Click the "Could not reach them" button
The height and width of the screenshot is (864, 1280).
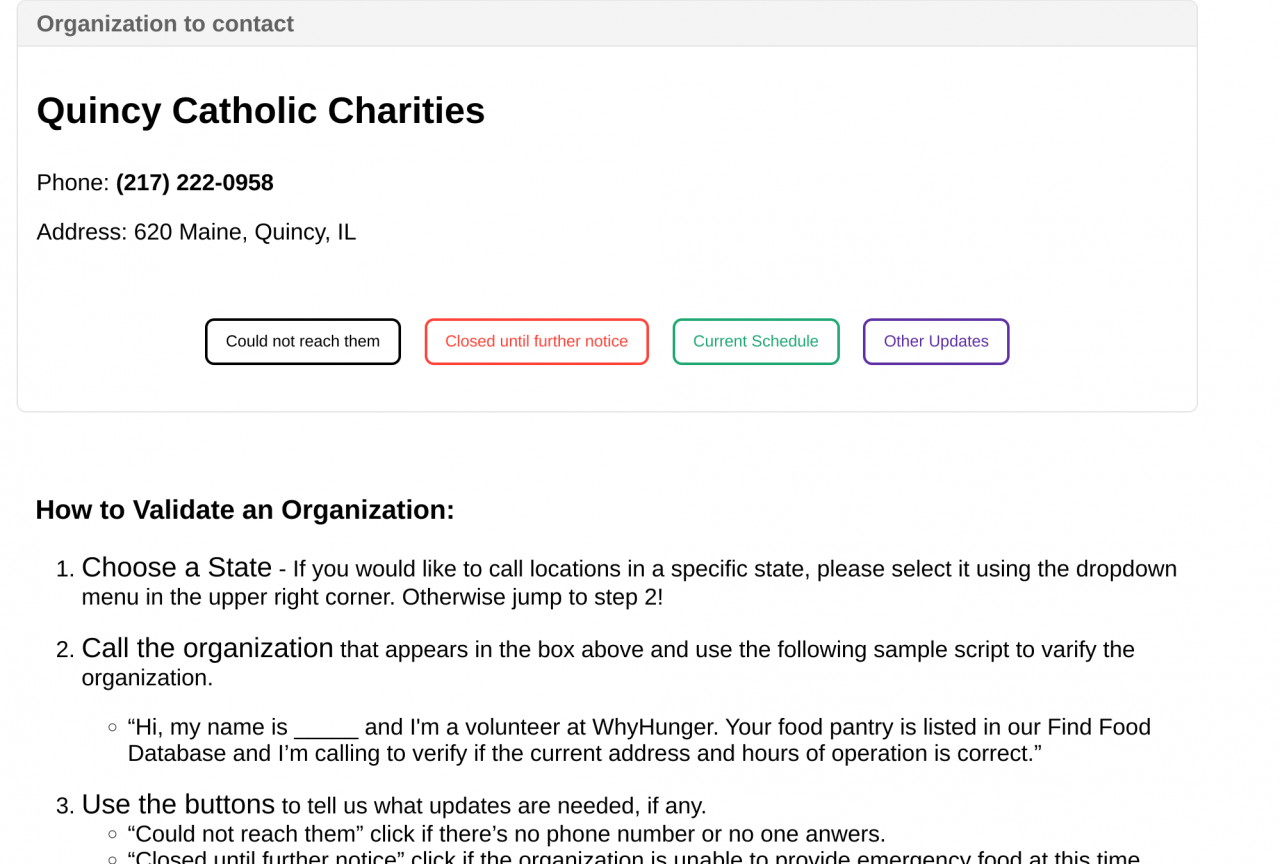[303, 341]
